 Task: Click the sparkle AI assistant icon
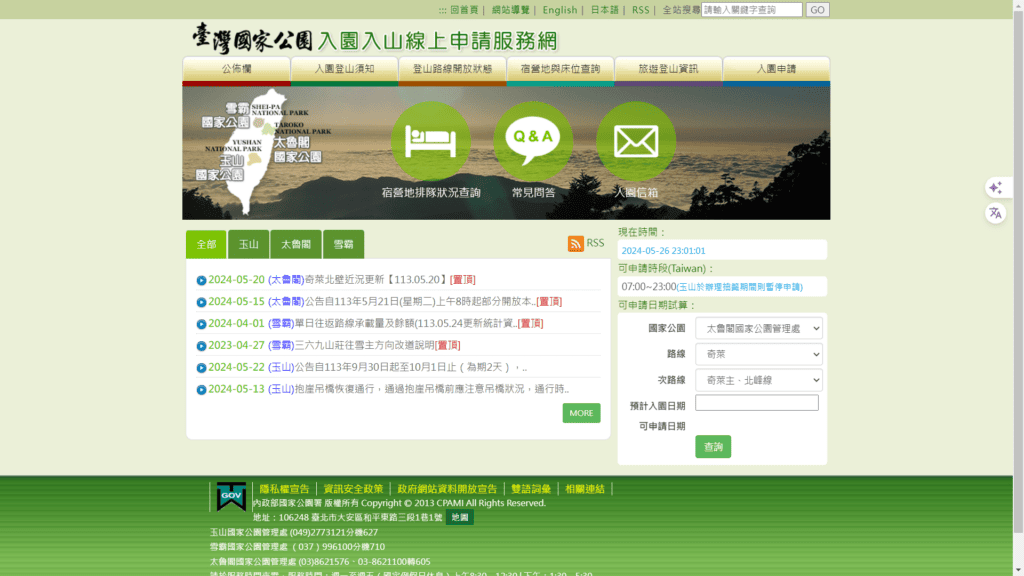995,188
